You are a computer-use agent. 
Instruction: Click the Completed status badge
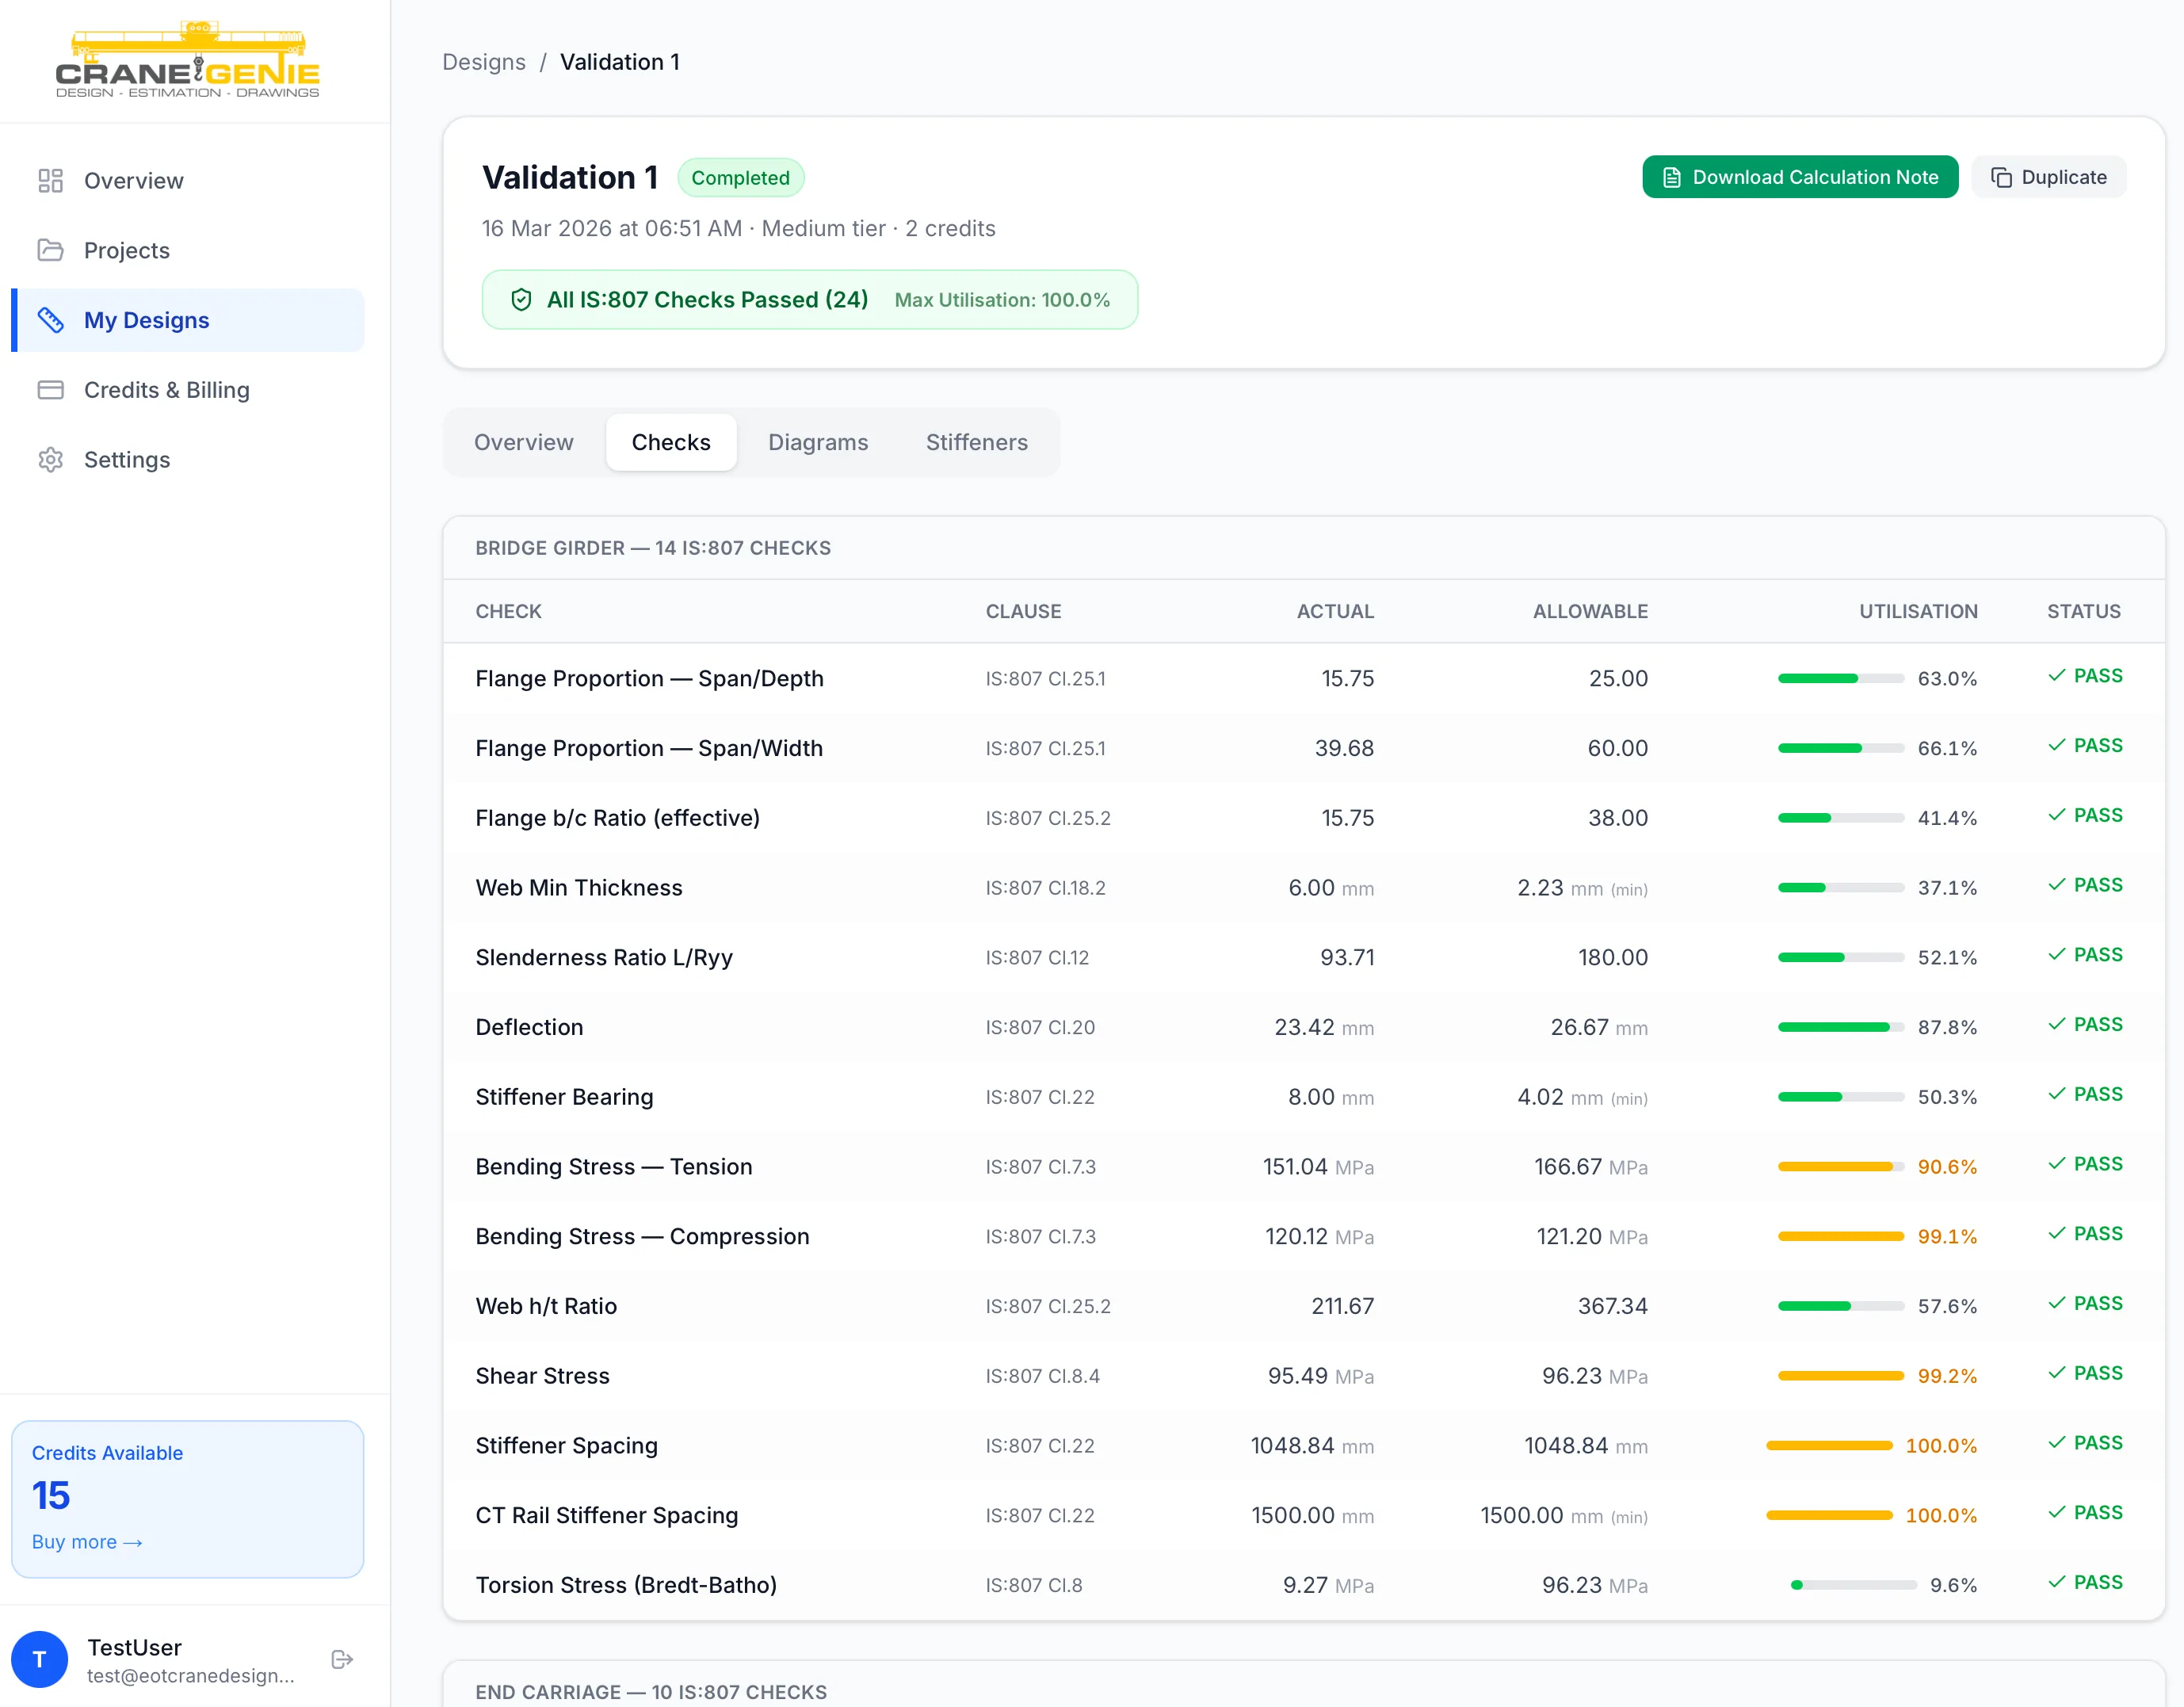pos(741,178)
